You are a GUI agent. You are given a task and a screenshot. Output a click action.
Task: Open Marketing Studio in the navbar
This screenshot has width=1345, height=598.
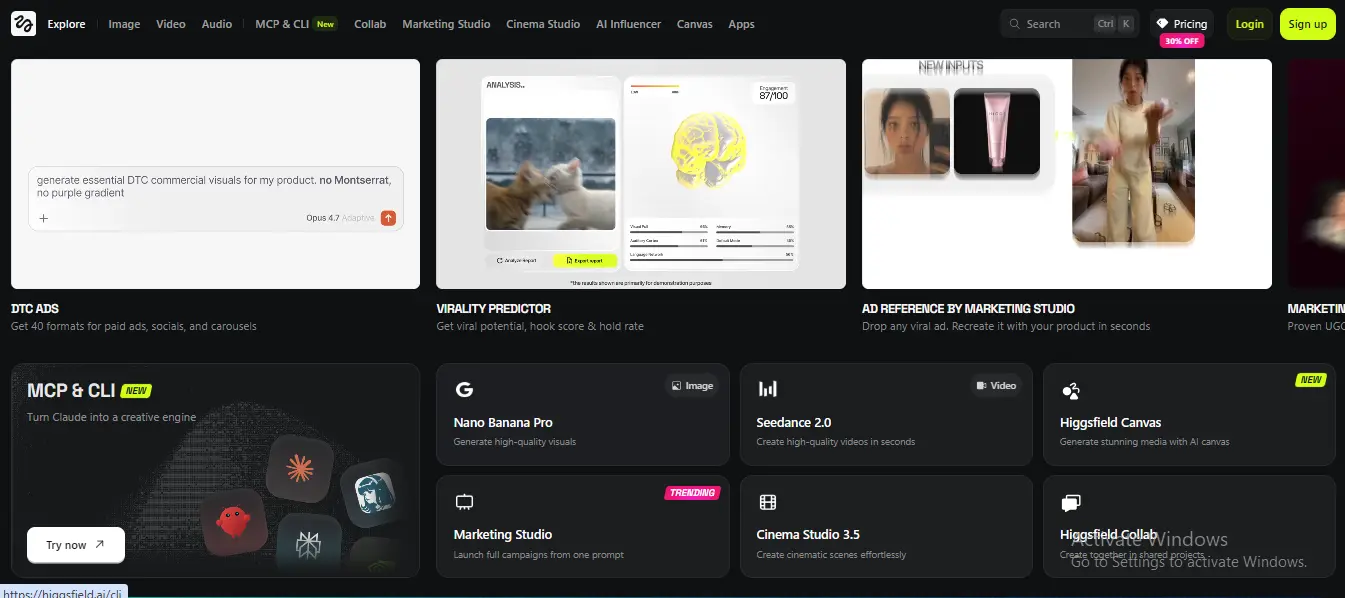coord(446,24)
